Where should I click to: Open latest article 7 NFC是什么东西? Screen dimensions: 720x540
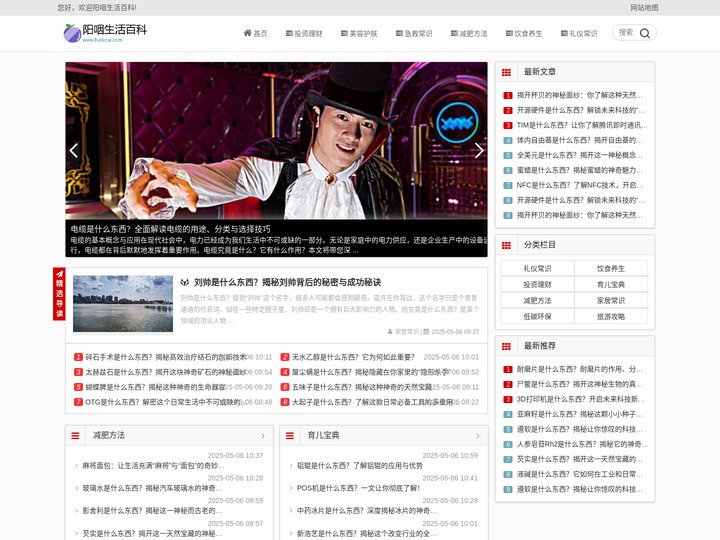click(x=579, y=186)
